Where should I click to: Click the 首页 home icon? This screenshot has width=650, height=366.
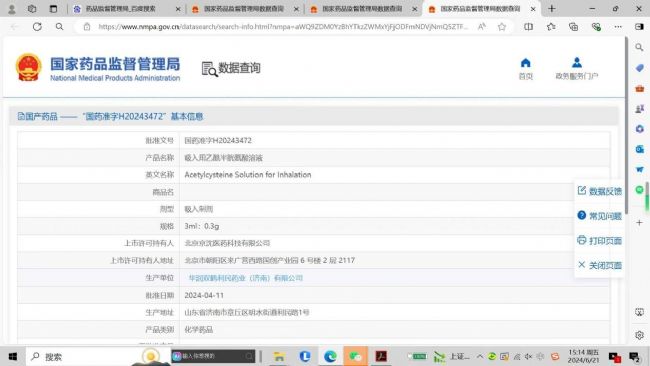[525, 63]
